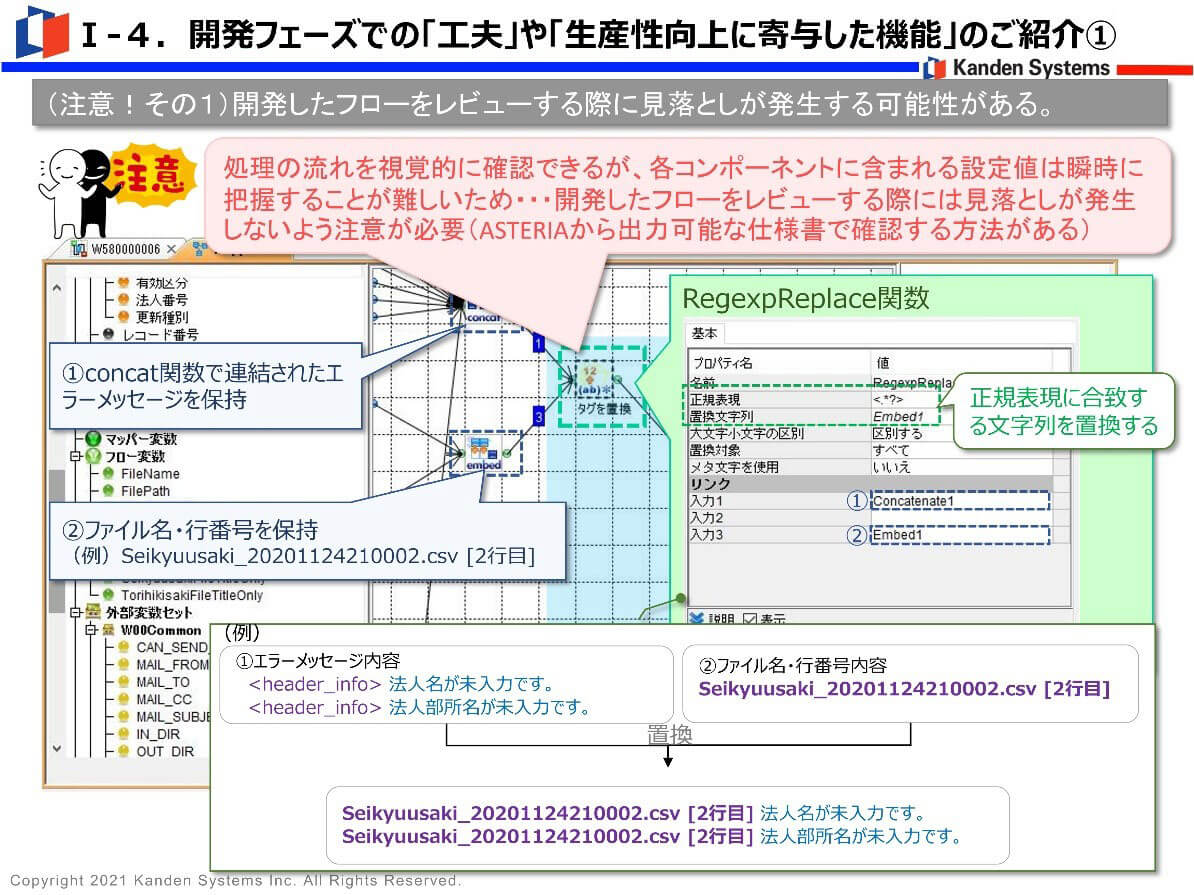Click the yellow icon beside MAIL_SUBJE

pyautogui.click(x=123, y=716)
